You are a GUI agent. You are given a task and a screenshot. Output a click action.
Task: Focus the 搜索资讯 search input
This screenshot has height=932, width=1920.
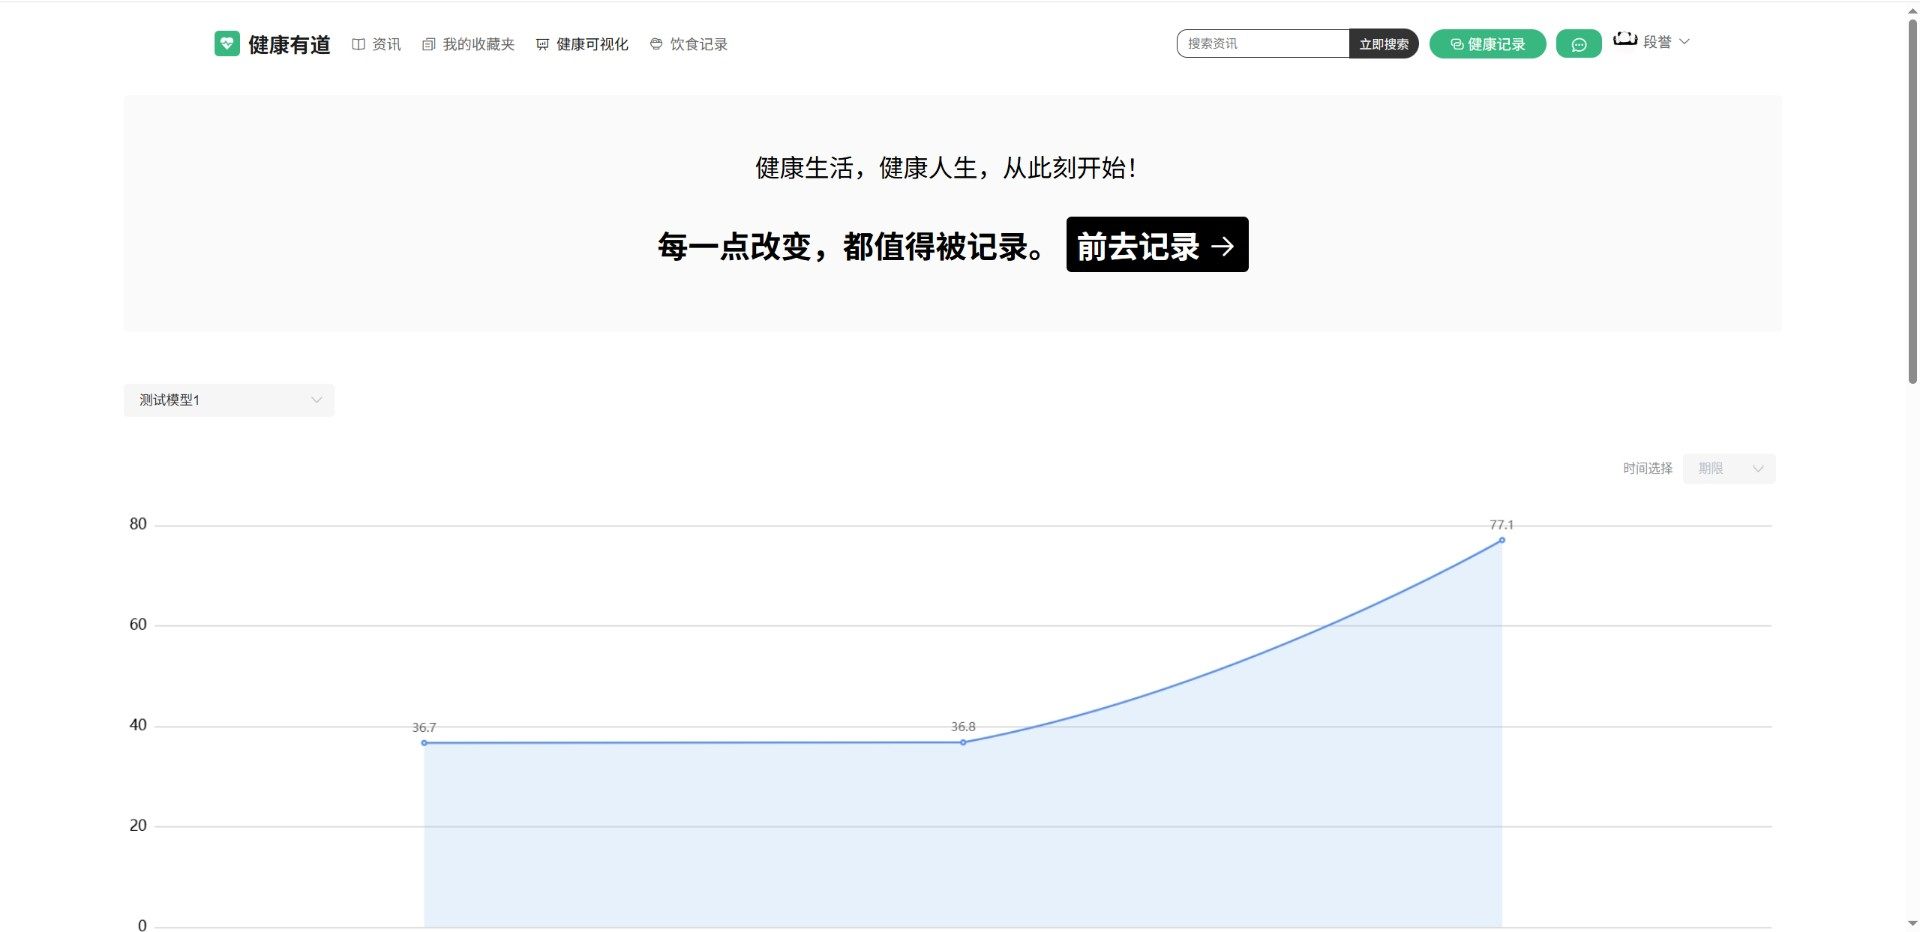(1263, 44)
